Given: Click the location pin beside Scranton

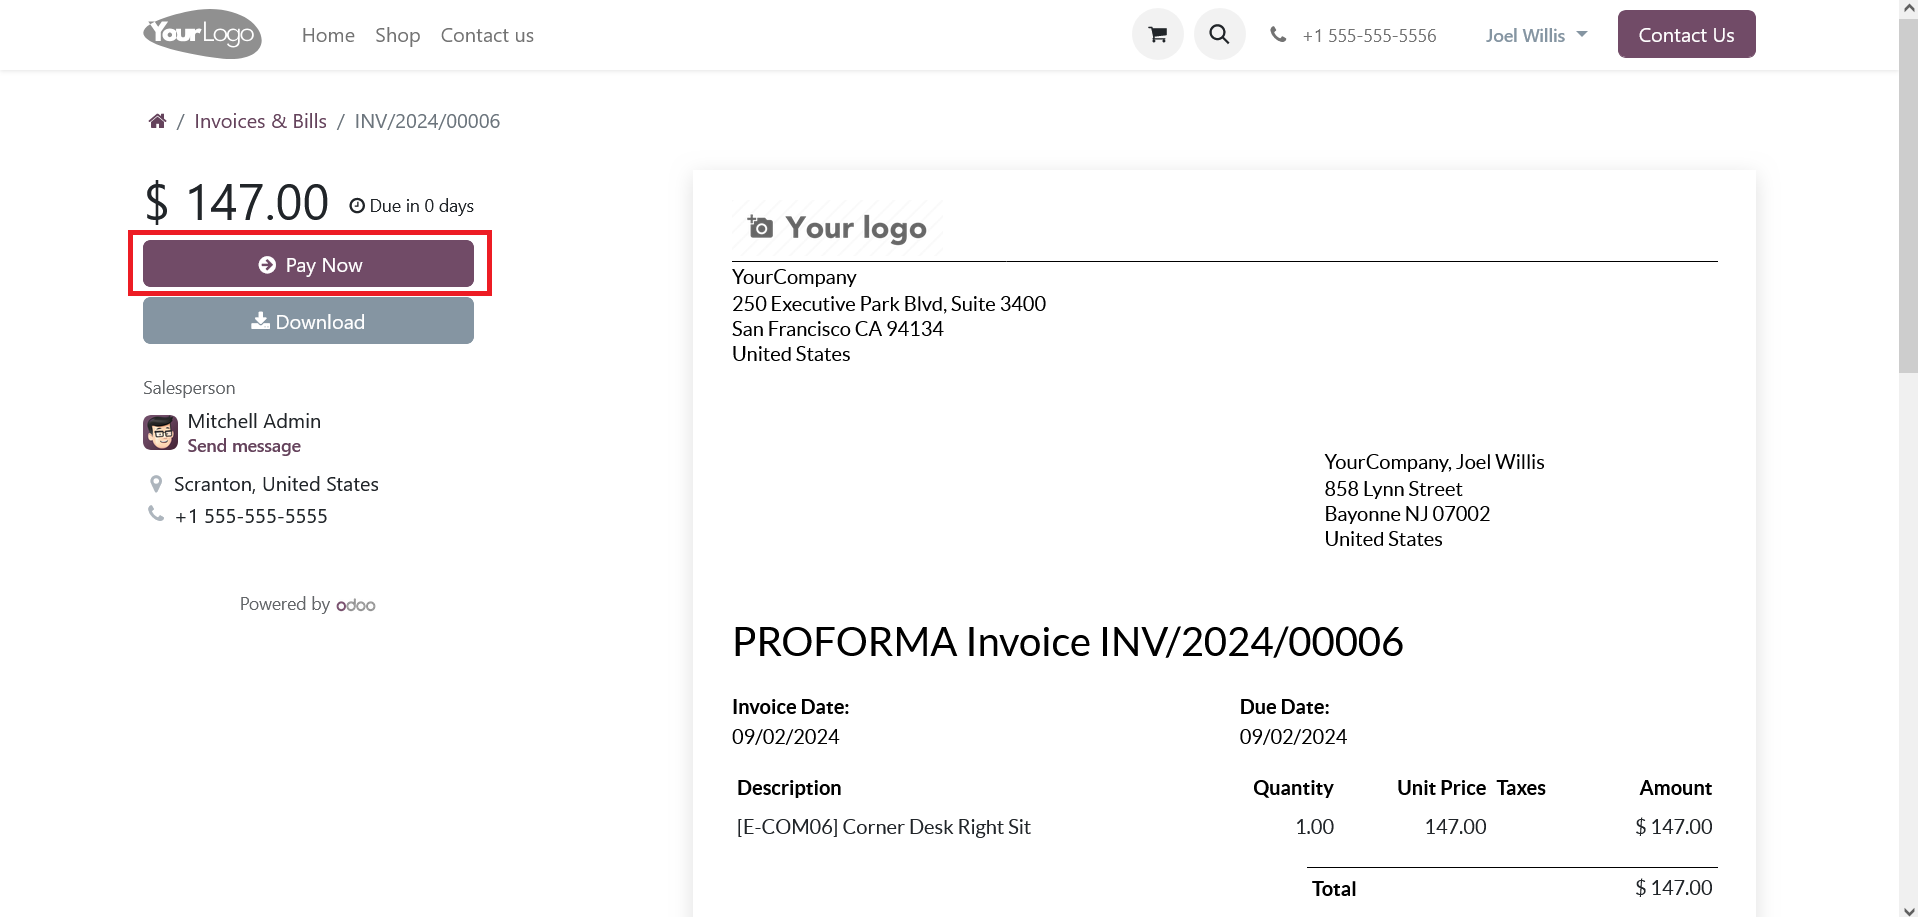Looking at the screenshot, I should point(156,483).
